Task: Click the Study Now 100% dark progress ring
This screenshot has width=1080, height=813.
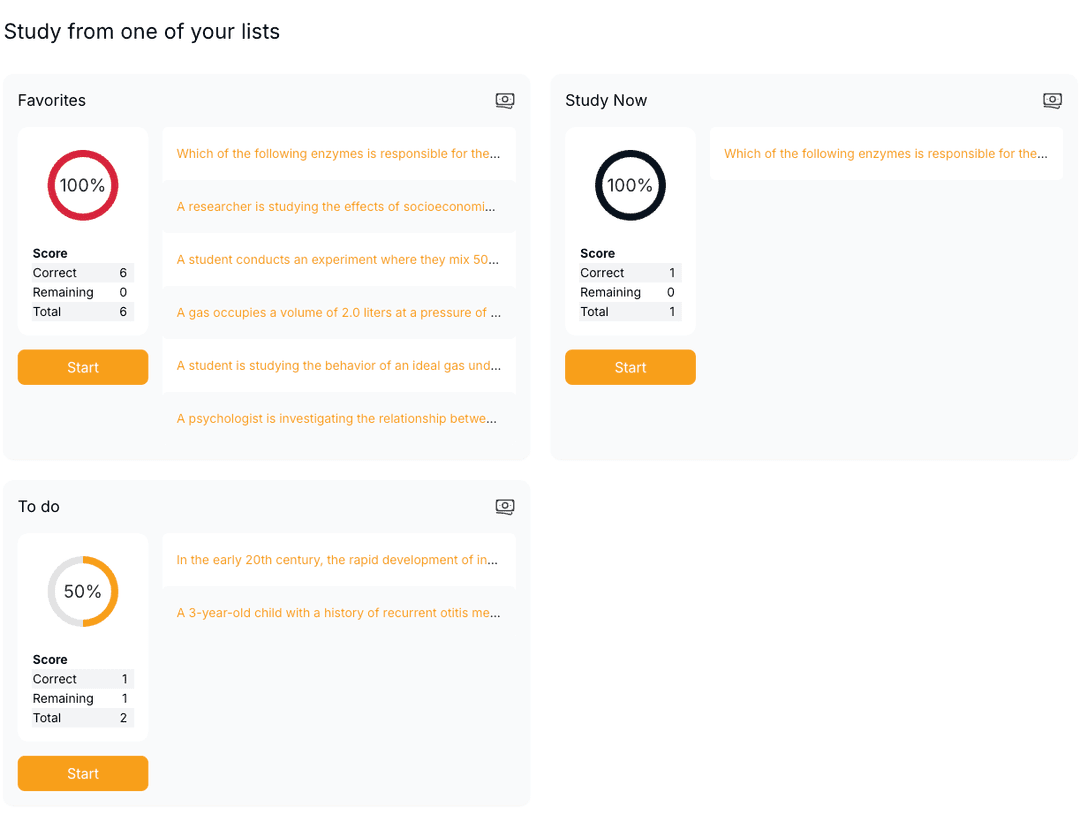Action: pos(630,185)
